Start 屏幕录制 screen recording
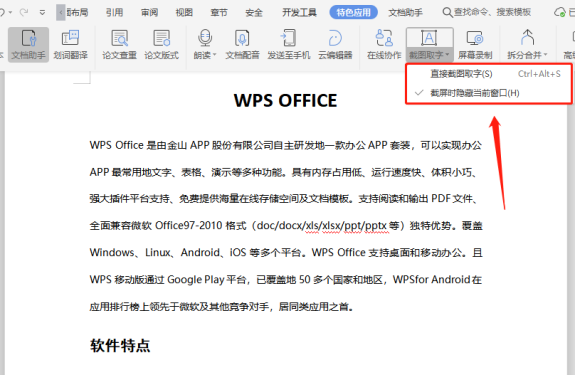This screenshot has width=576, height=376. (475, 44)
